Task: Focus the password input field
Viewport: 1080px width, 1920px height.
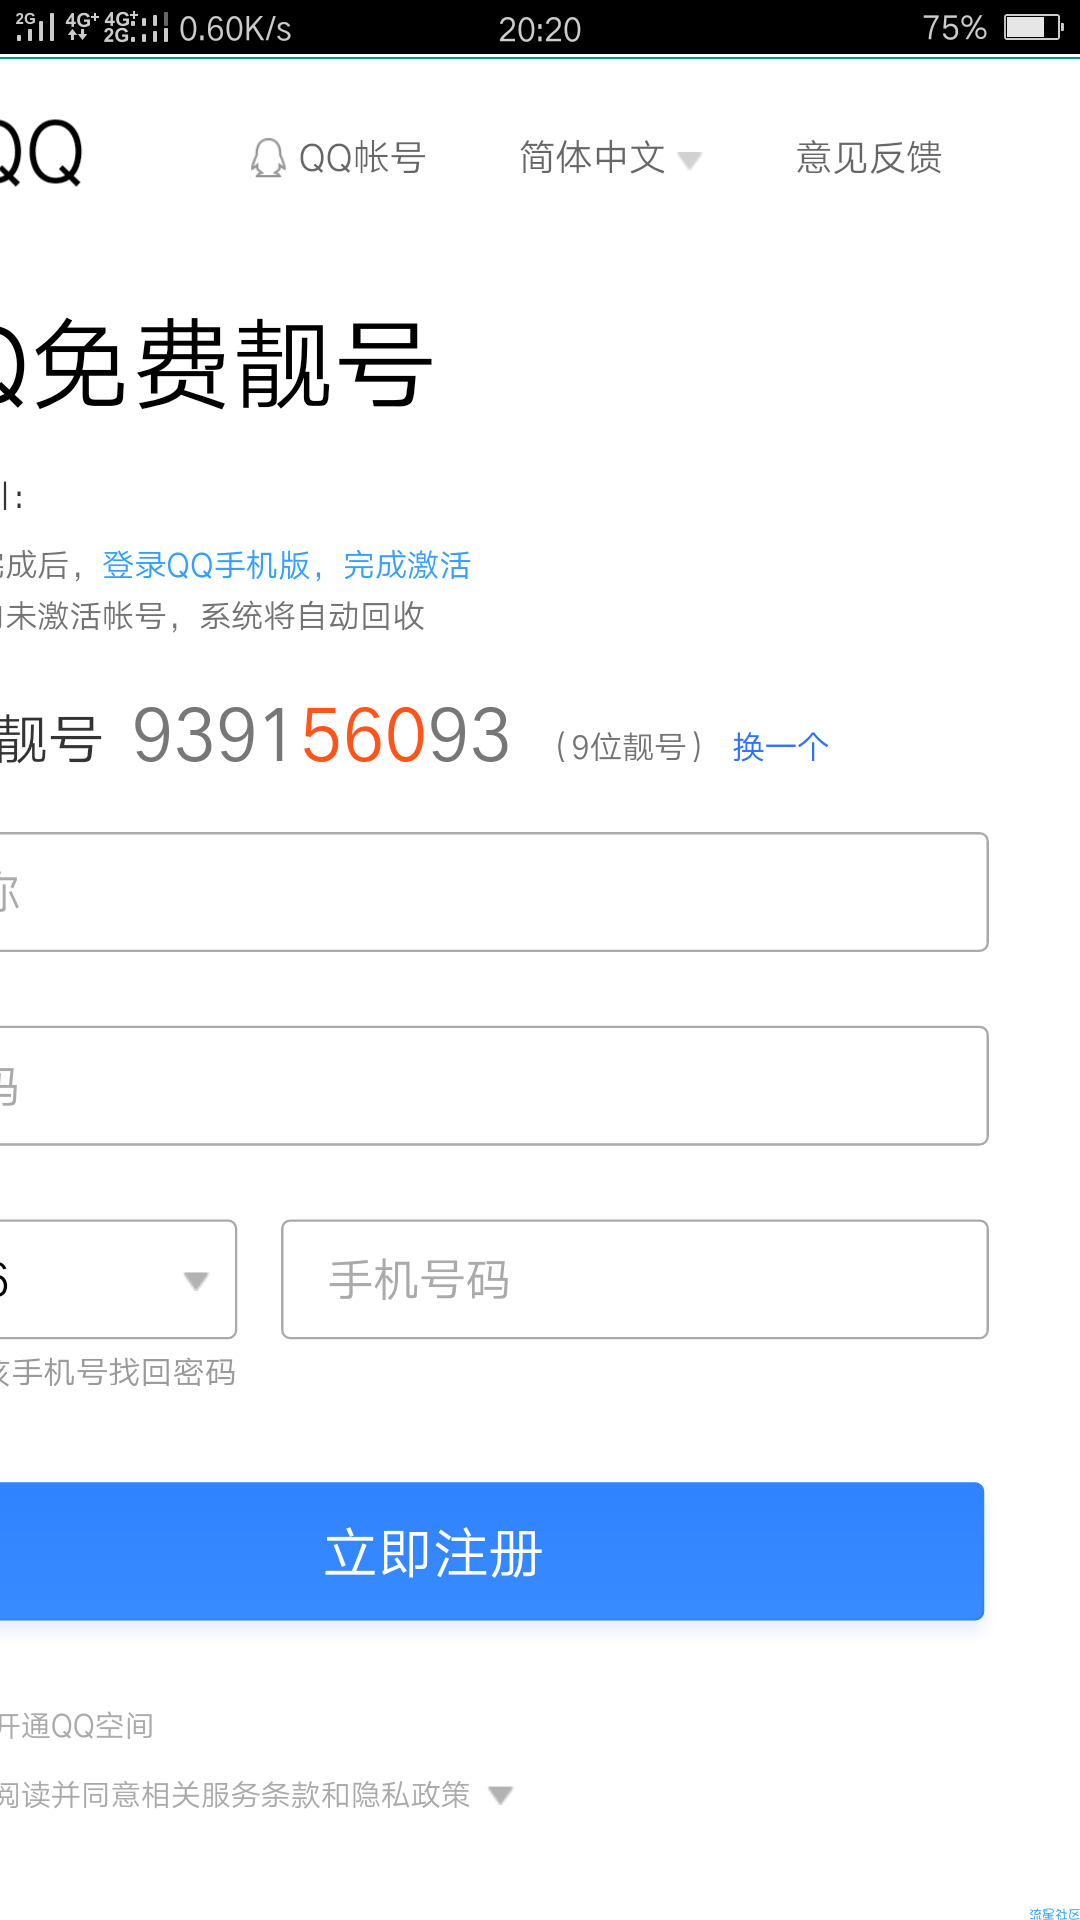Action: [494, 1086]
